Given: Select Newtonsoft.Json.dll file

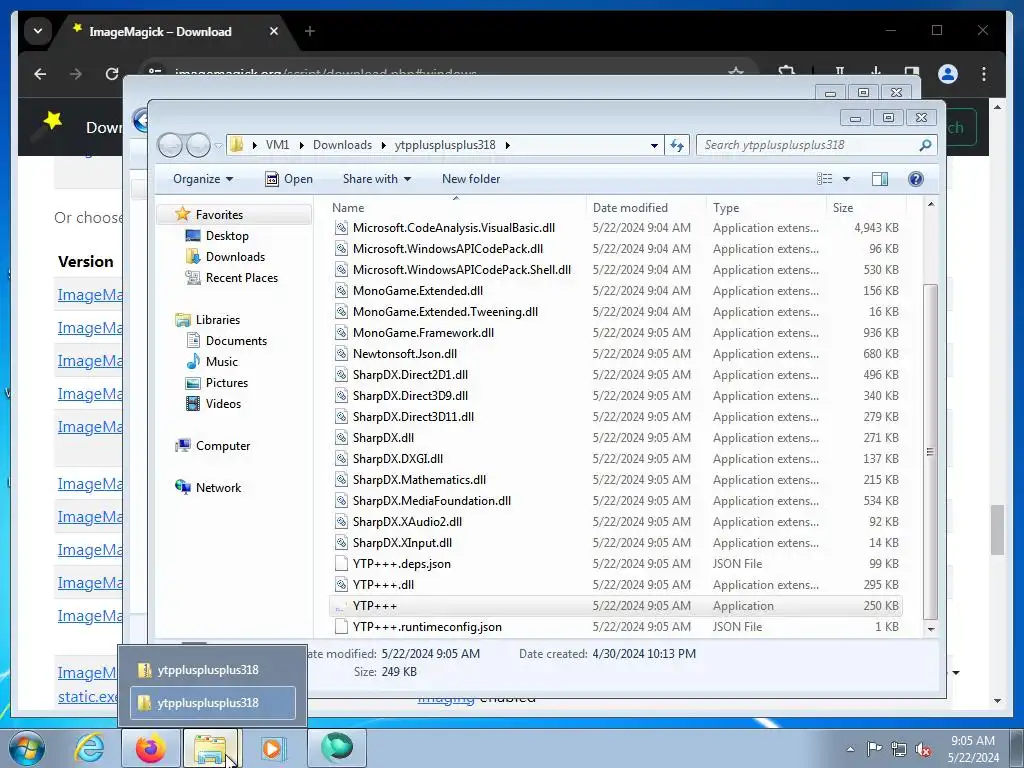Looking at the screenshot, I should [405, 354].
